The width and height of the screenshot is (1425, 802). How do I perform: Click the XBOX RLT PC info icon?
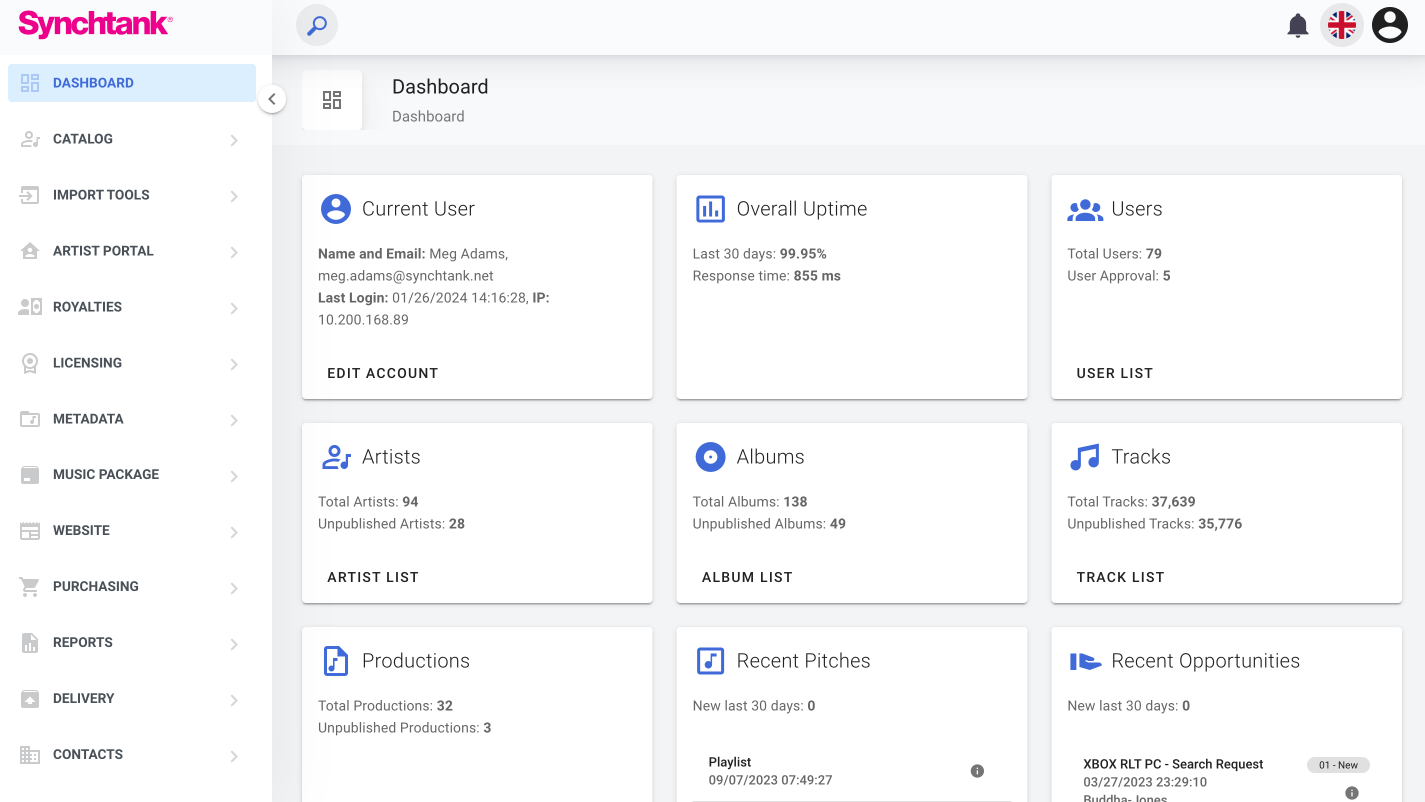pyautogui.click(x=1351, y=793)
